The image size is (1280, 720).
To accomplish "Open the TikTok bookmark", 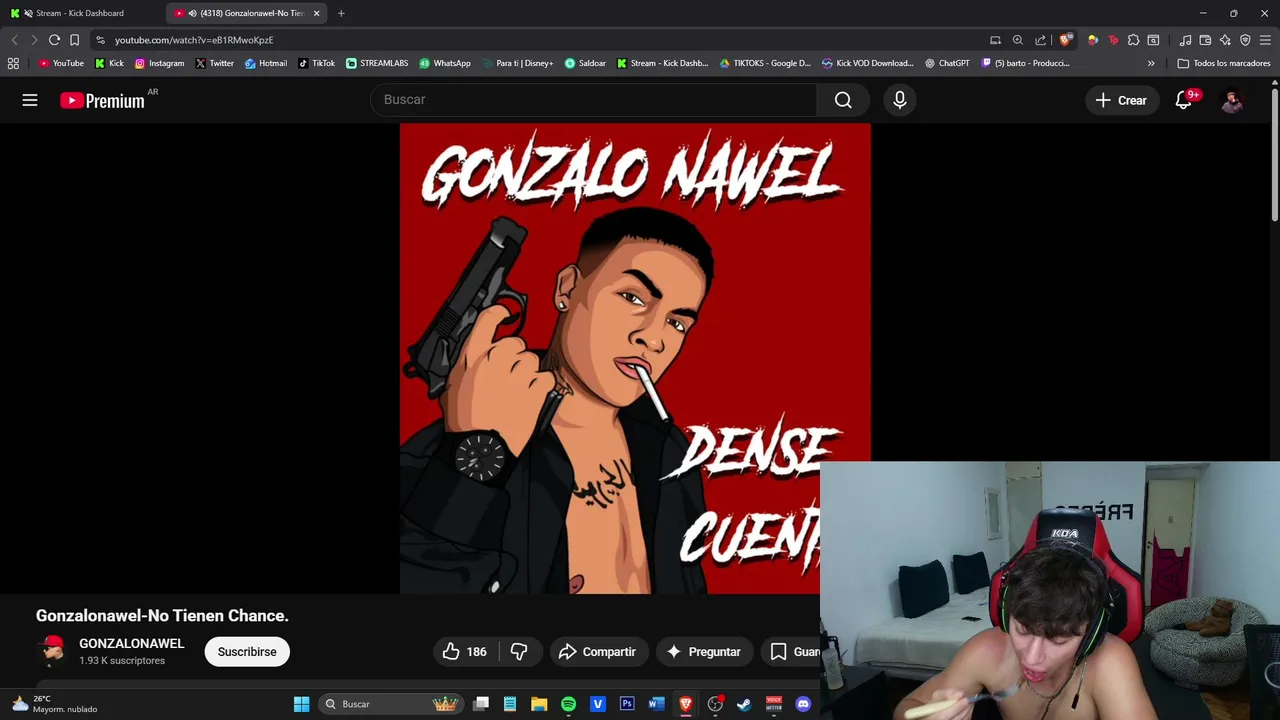I will click(x=316, y=63).
